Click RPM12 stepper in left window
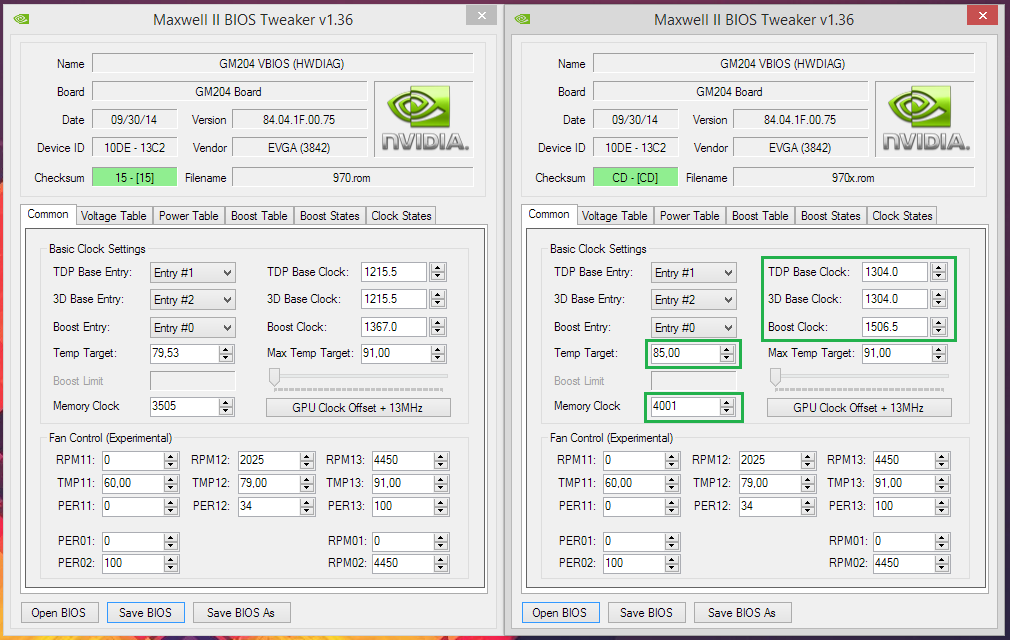This screenshot has width=1010, height=640. tap(307, 460)
